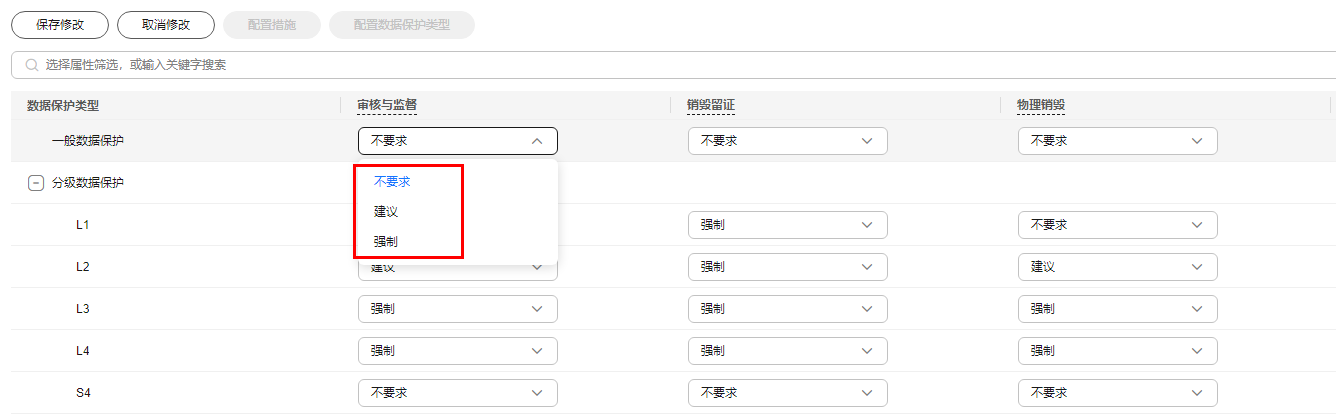Open the S4 销毁留证 dropdown
Screen dimensions: 1336x416
point(788,393)
